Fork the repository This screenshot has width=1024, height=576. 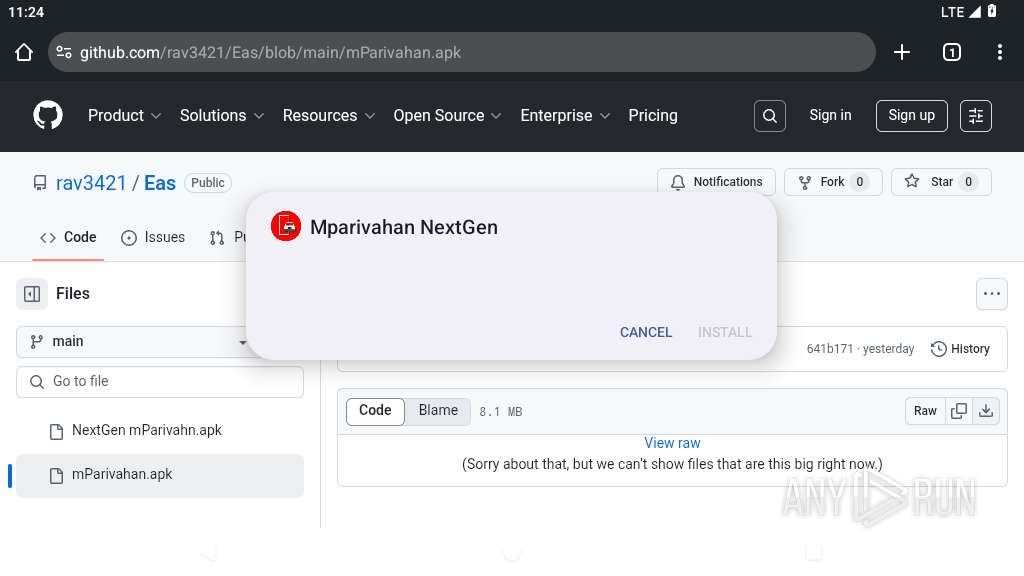tap(833, 182)
